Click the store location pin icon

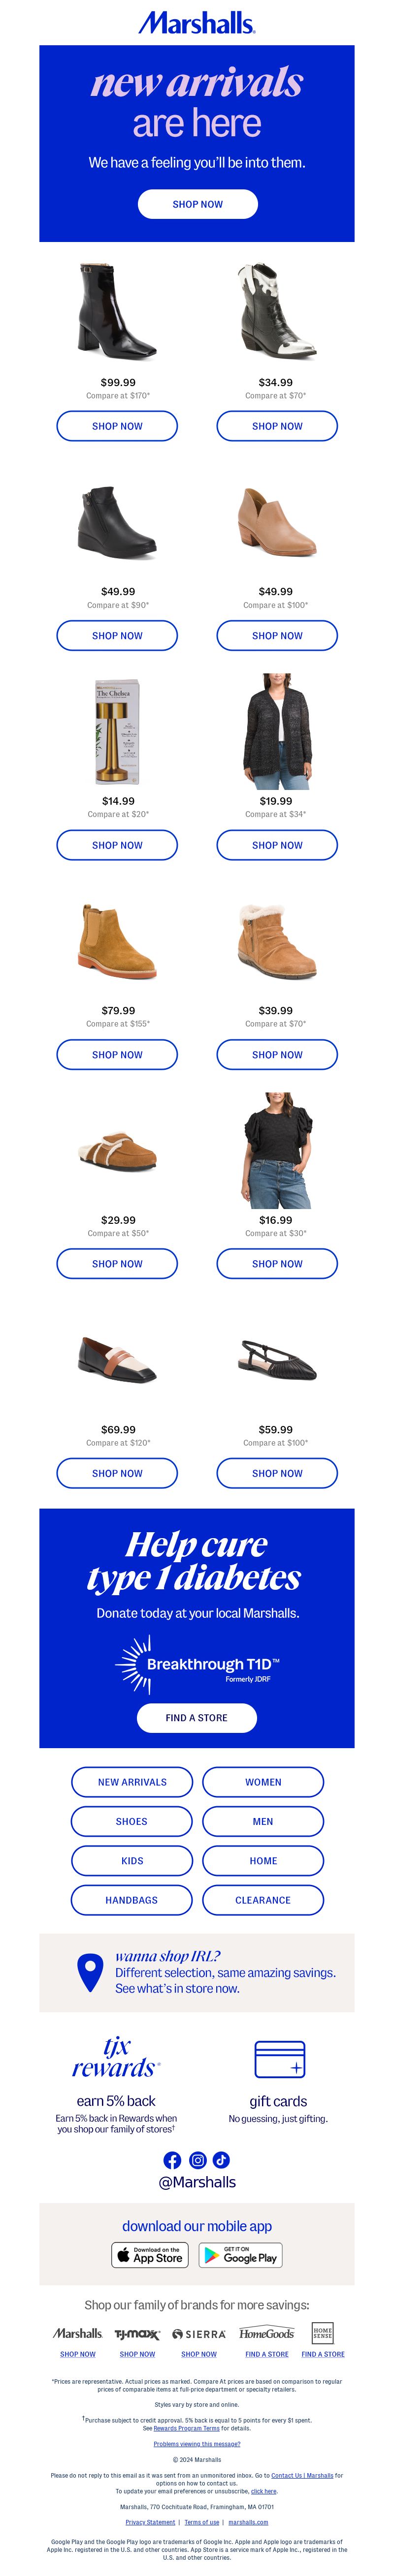[90, 1972]
